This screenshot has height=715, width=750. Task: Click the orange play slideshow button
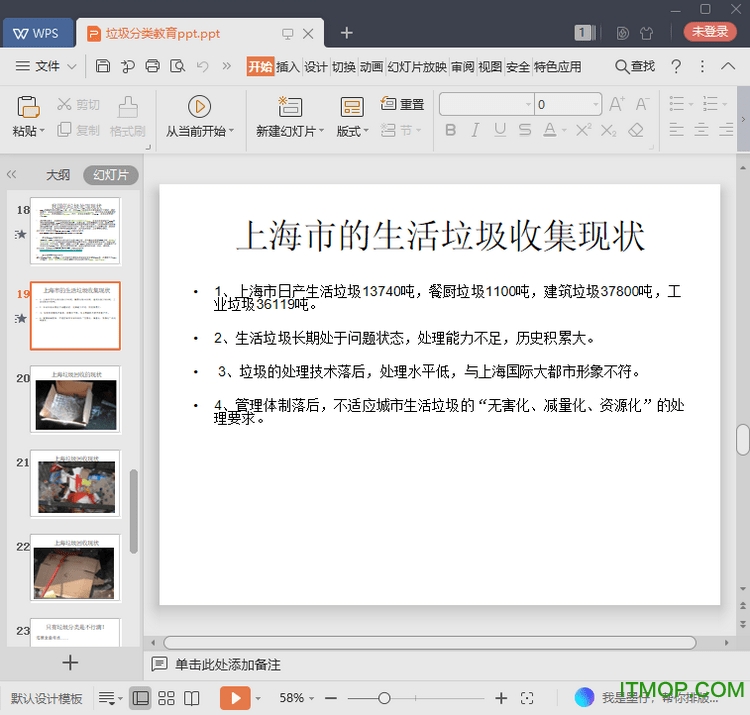tap(235, 698)
